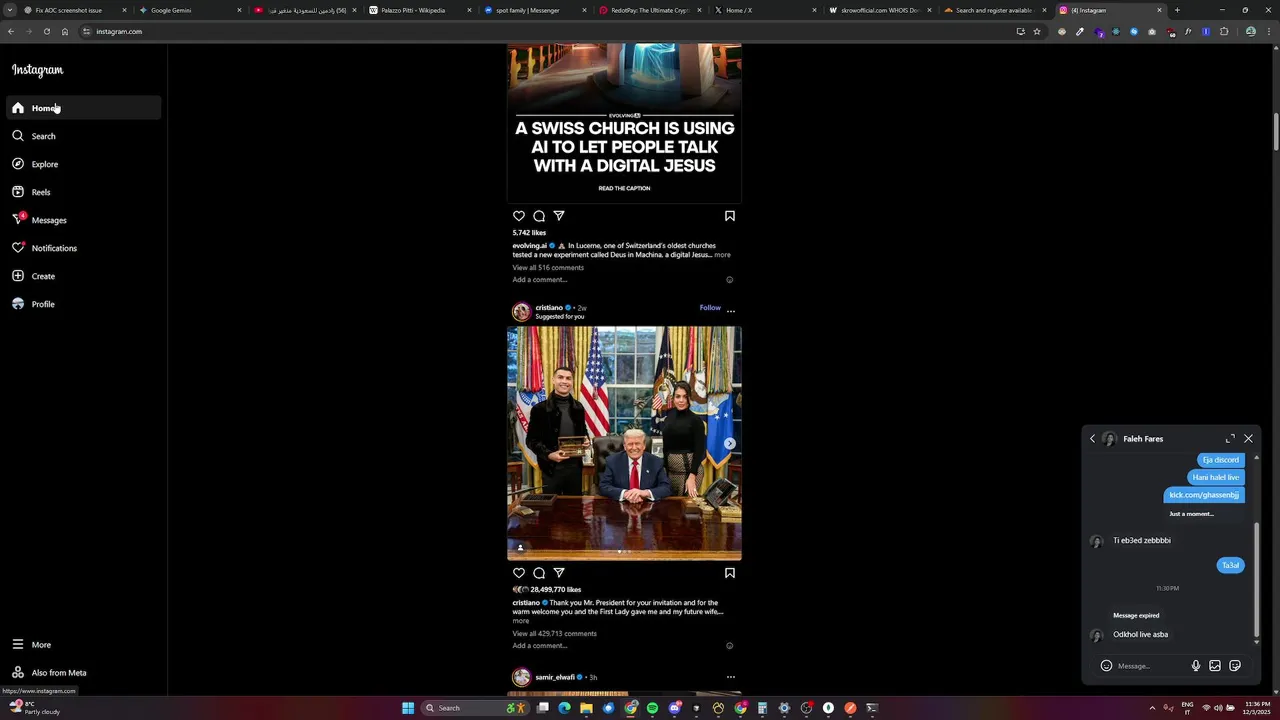Attach photo in chat

click(x=1215, y=666)
